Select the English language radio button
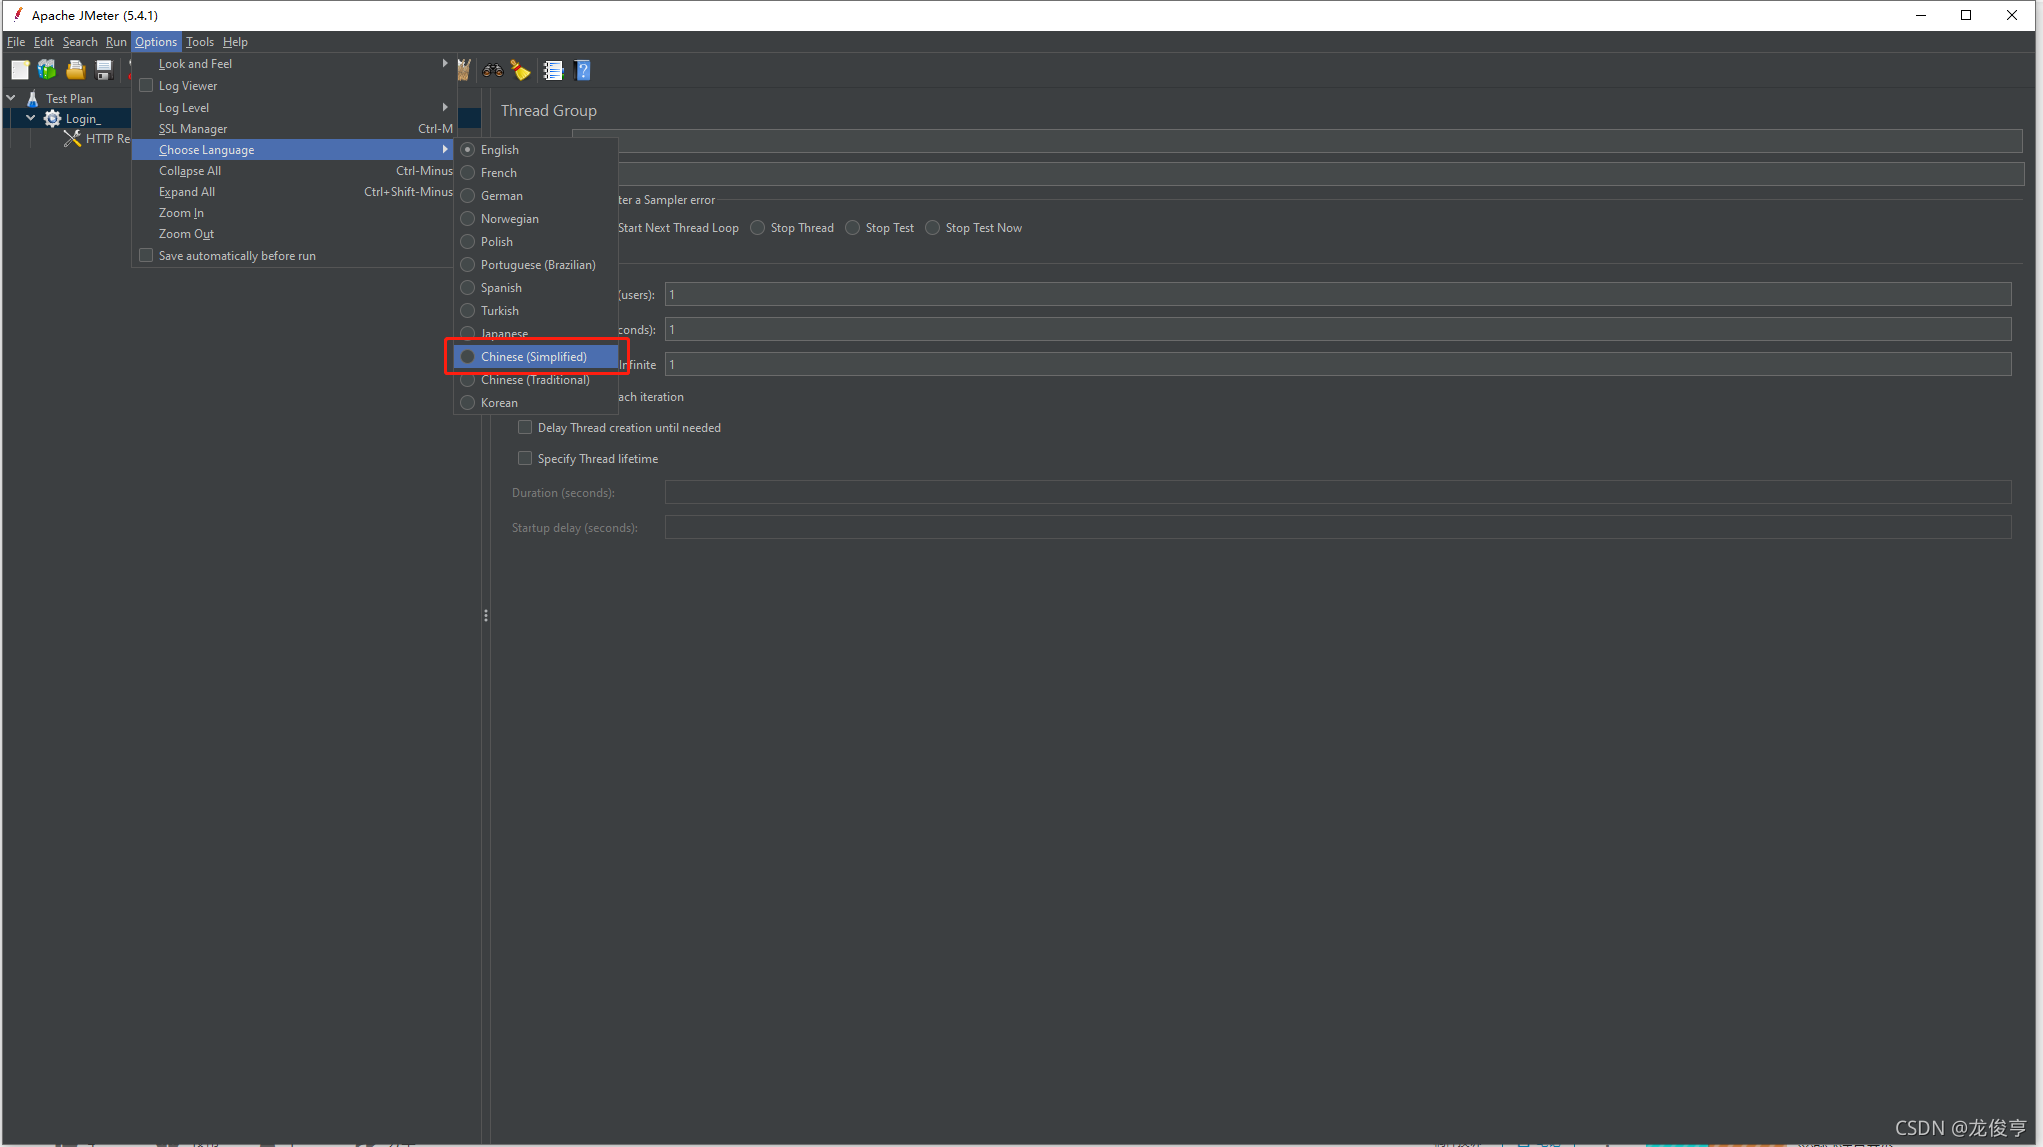This screenshot has height=1147, width=2043. [x=467, y=149]
